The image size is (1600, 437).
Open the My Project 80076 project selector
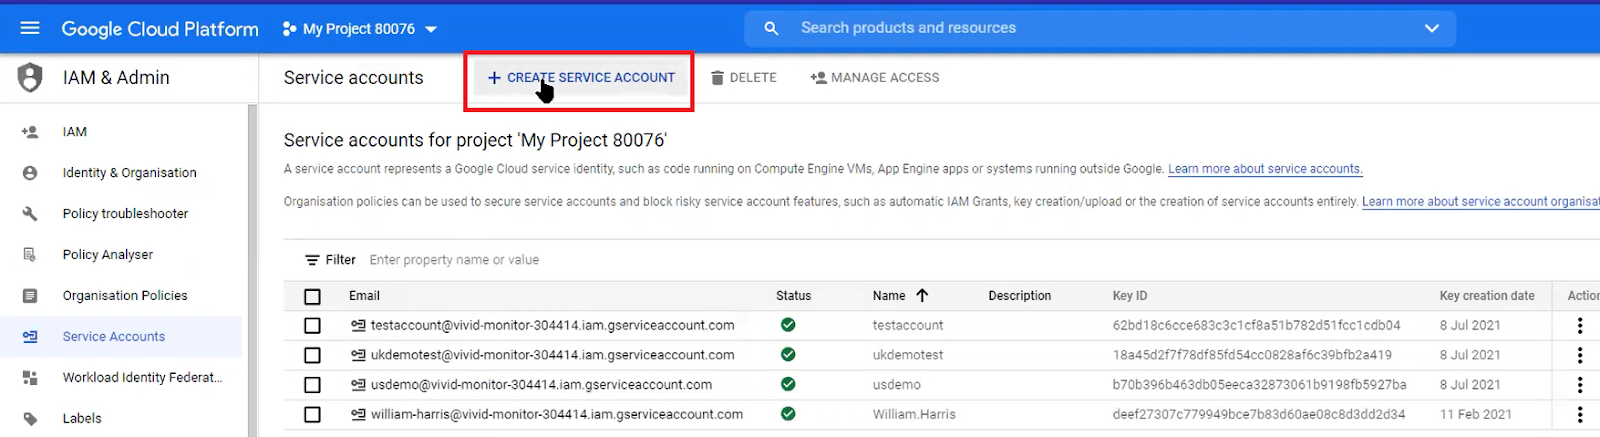point(360,29)
